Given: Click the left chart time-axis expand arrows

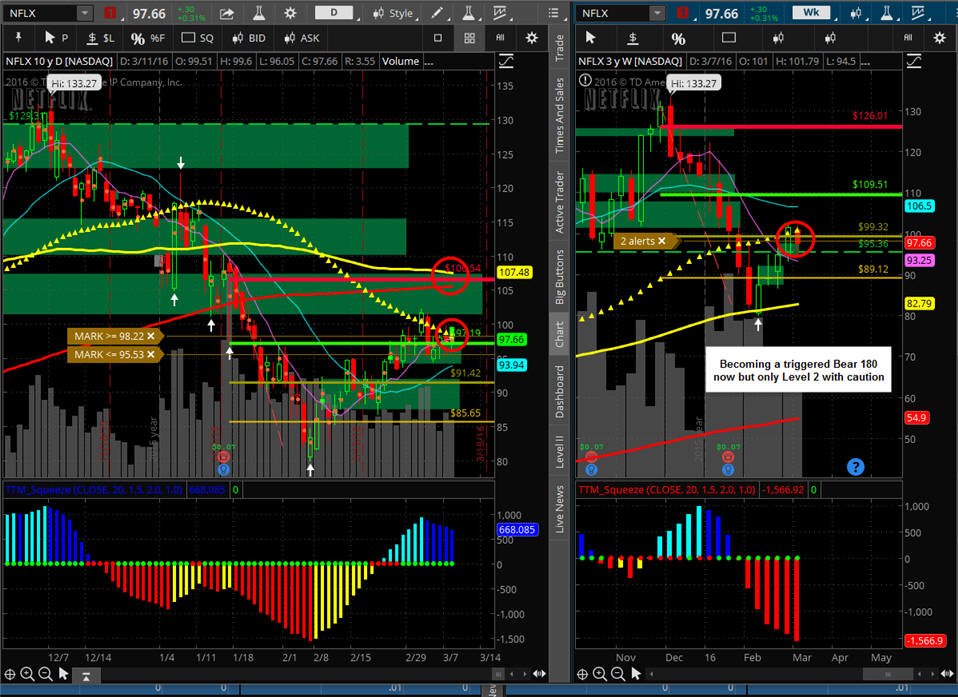Looking at the screenshot, I should coord(539,674).
